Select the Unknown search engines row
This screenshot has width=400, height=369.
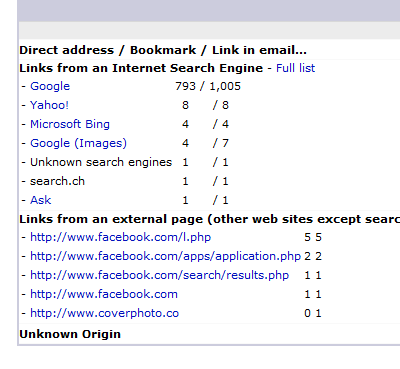(101, 162)
